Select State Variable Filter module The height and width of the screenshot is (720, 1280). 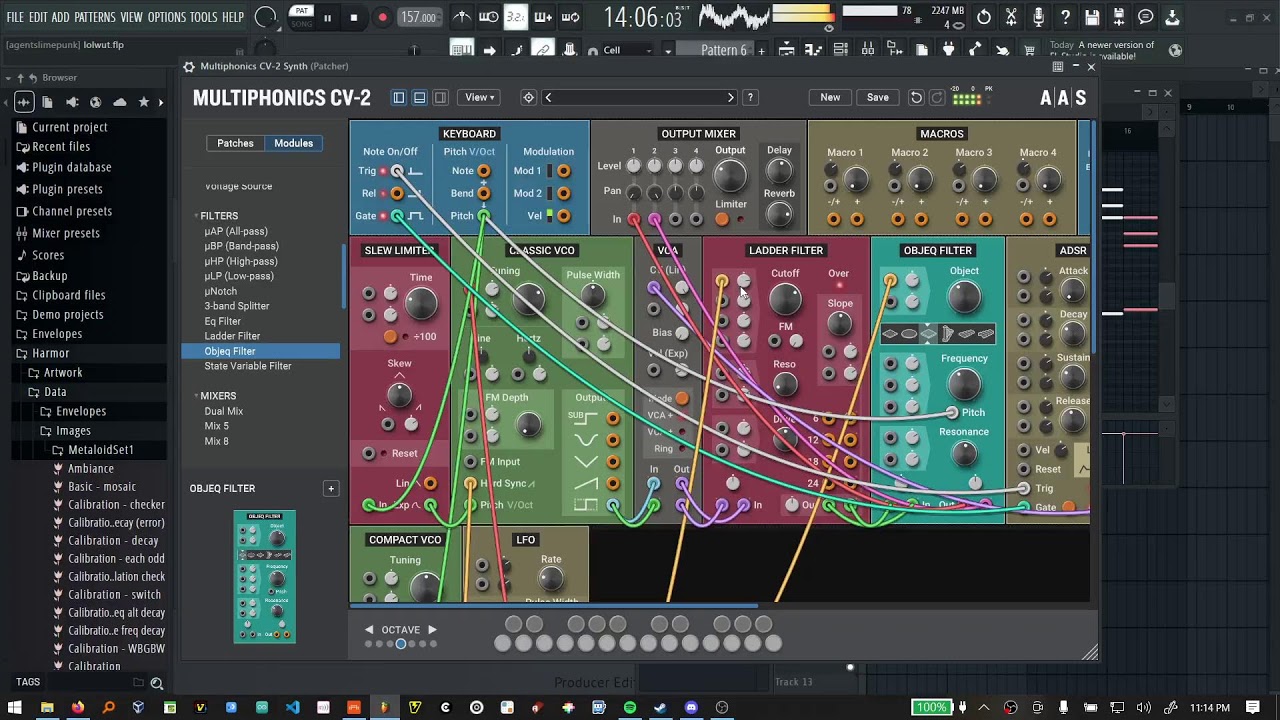(248, 366)
